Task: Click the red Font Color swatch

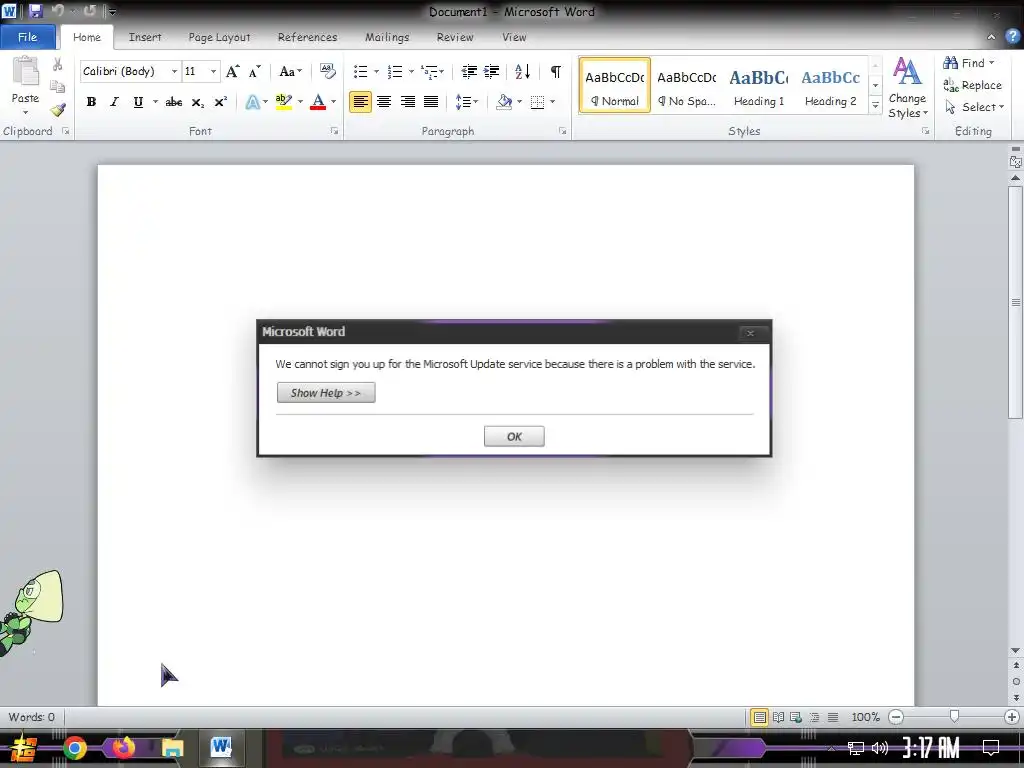Action: (x=318, y=102)
